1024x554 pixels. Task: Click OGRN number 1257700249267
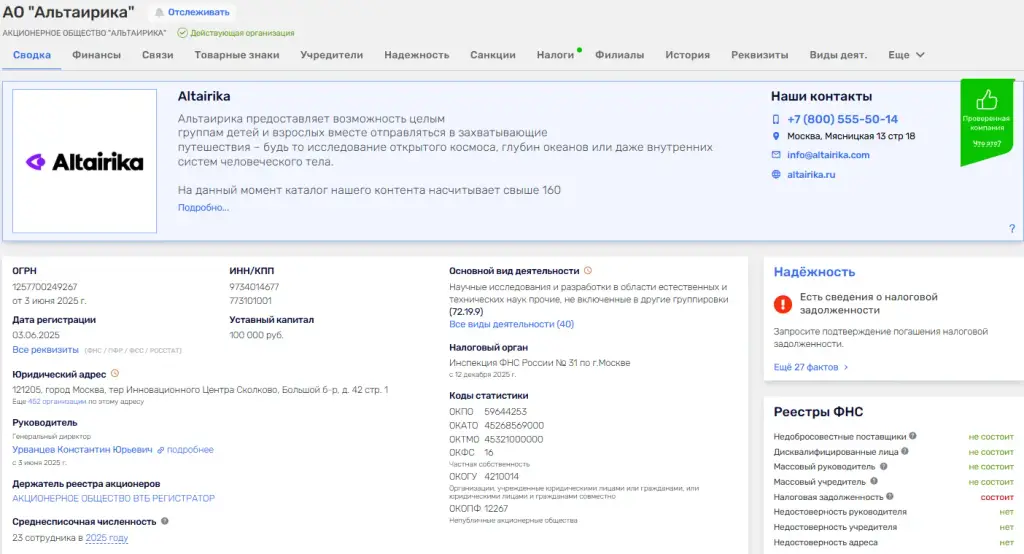pos(44,287)
